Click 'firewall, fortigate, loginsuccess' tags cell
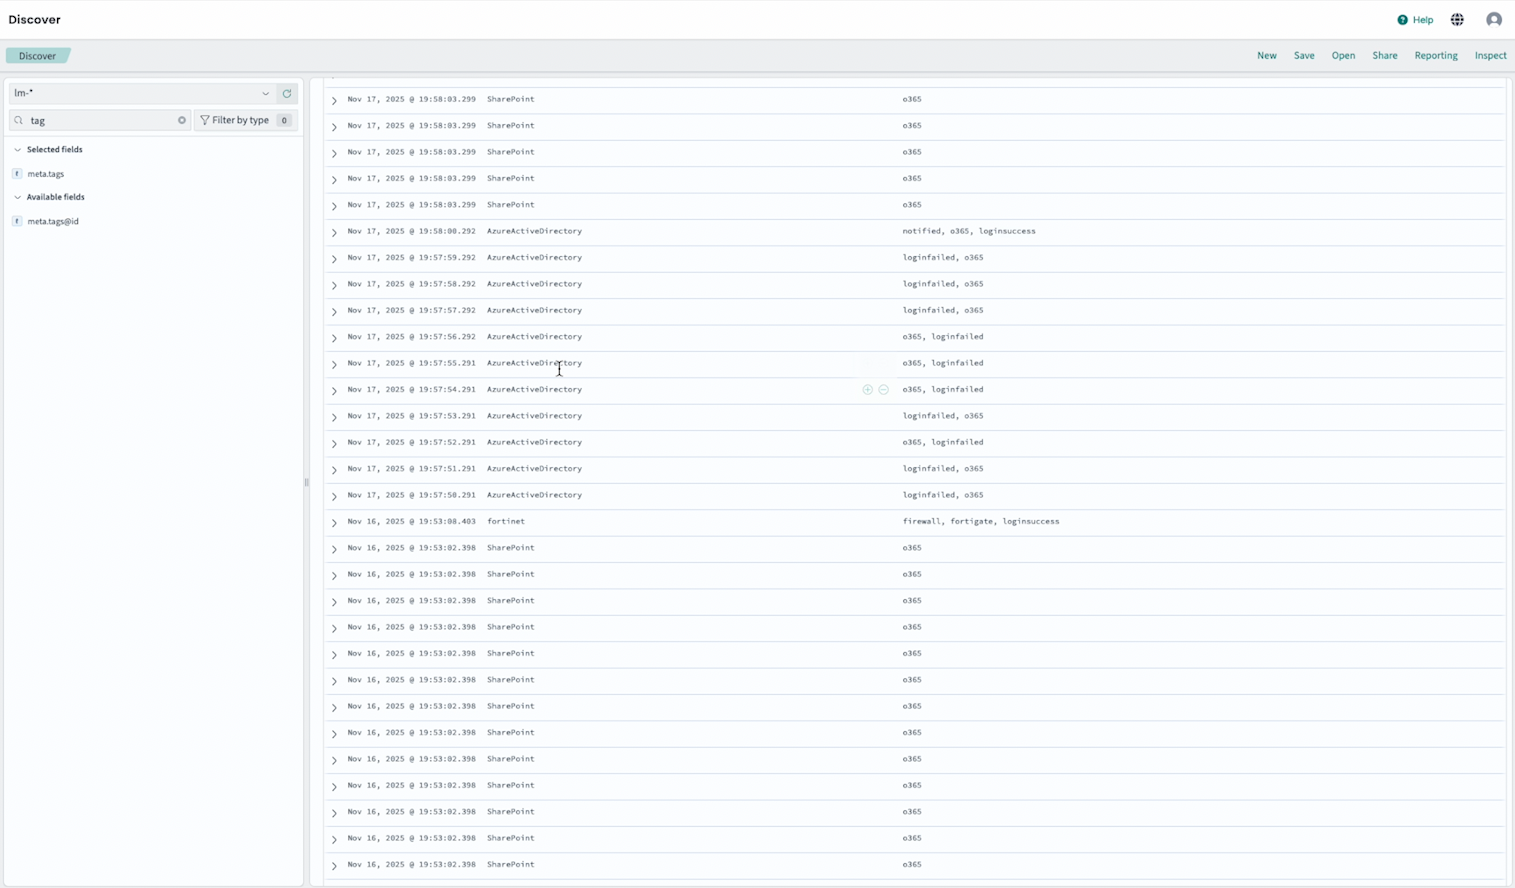The image size is (1515, 888). pyautogui.click(x=981, y=521)
